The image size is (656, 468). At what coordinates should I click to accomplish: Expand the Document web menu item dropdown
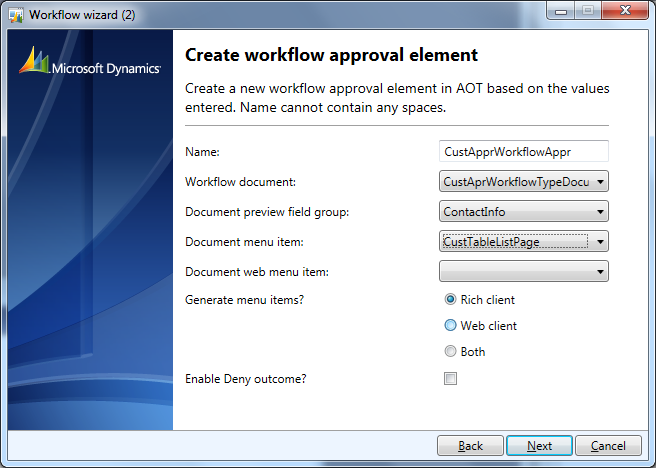(524, 271)
